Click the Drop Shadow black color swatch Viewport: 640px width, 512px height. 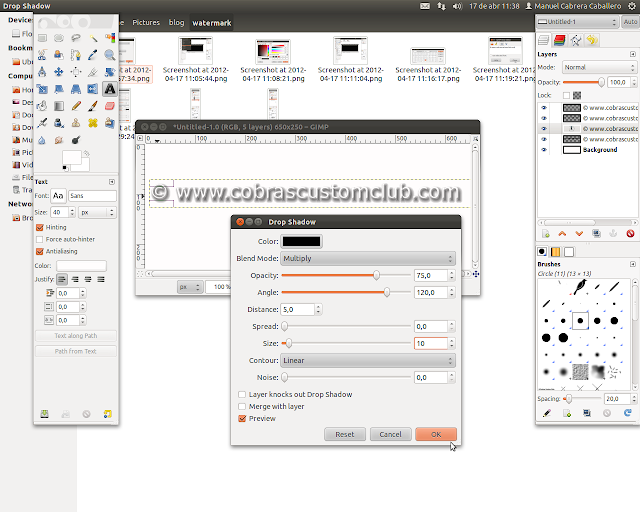click(302, 241)
